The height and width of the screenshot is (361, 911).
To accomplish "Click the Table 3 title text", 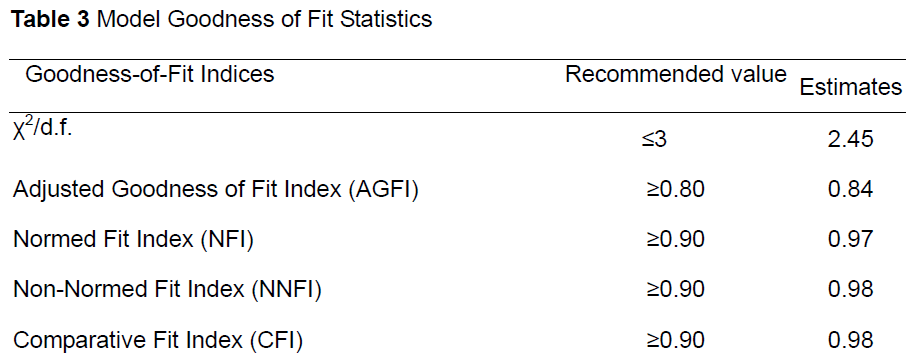I will tap(223, 20).
